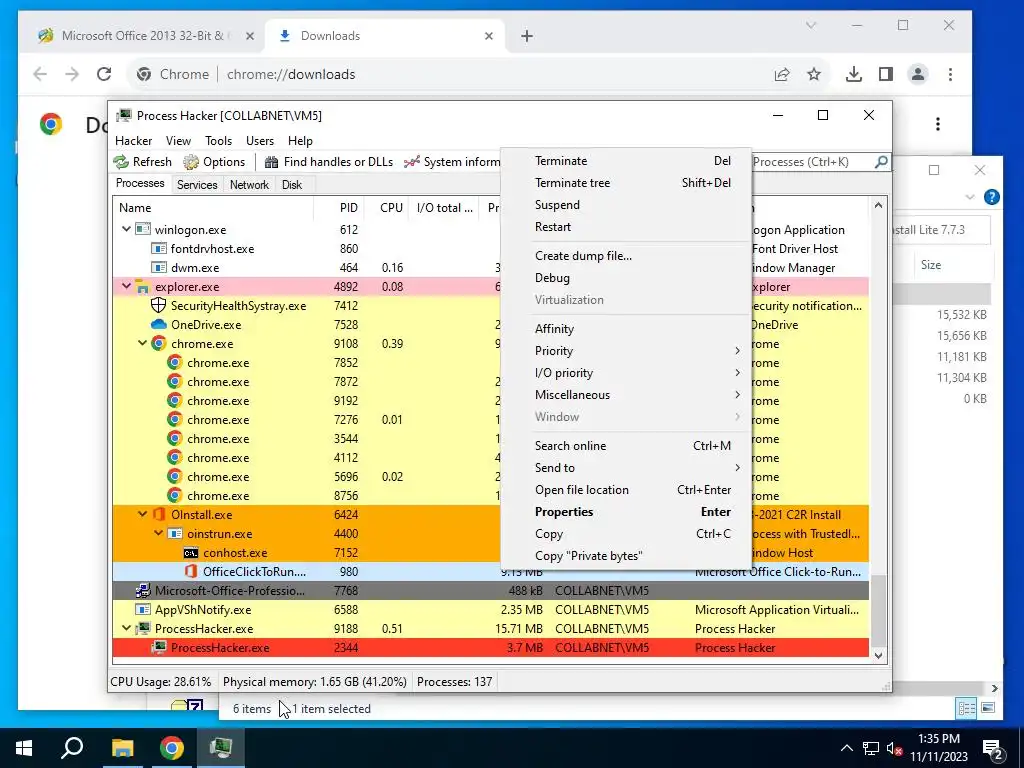Open notification center in system tray

point(993,749)
